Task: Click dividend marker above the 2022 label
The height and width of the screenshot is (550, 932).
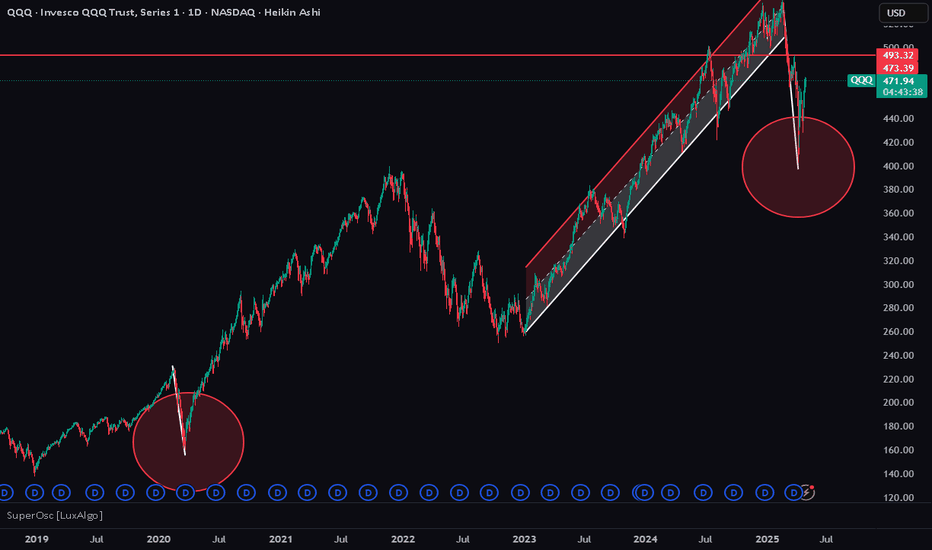Action: click(x=398, y=492)
